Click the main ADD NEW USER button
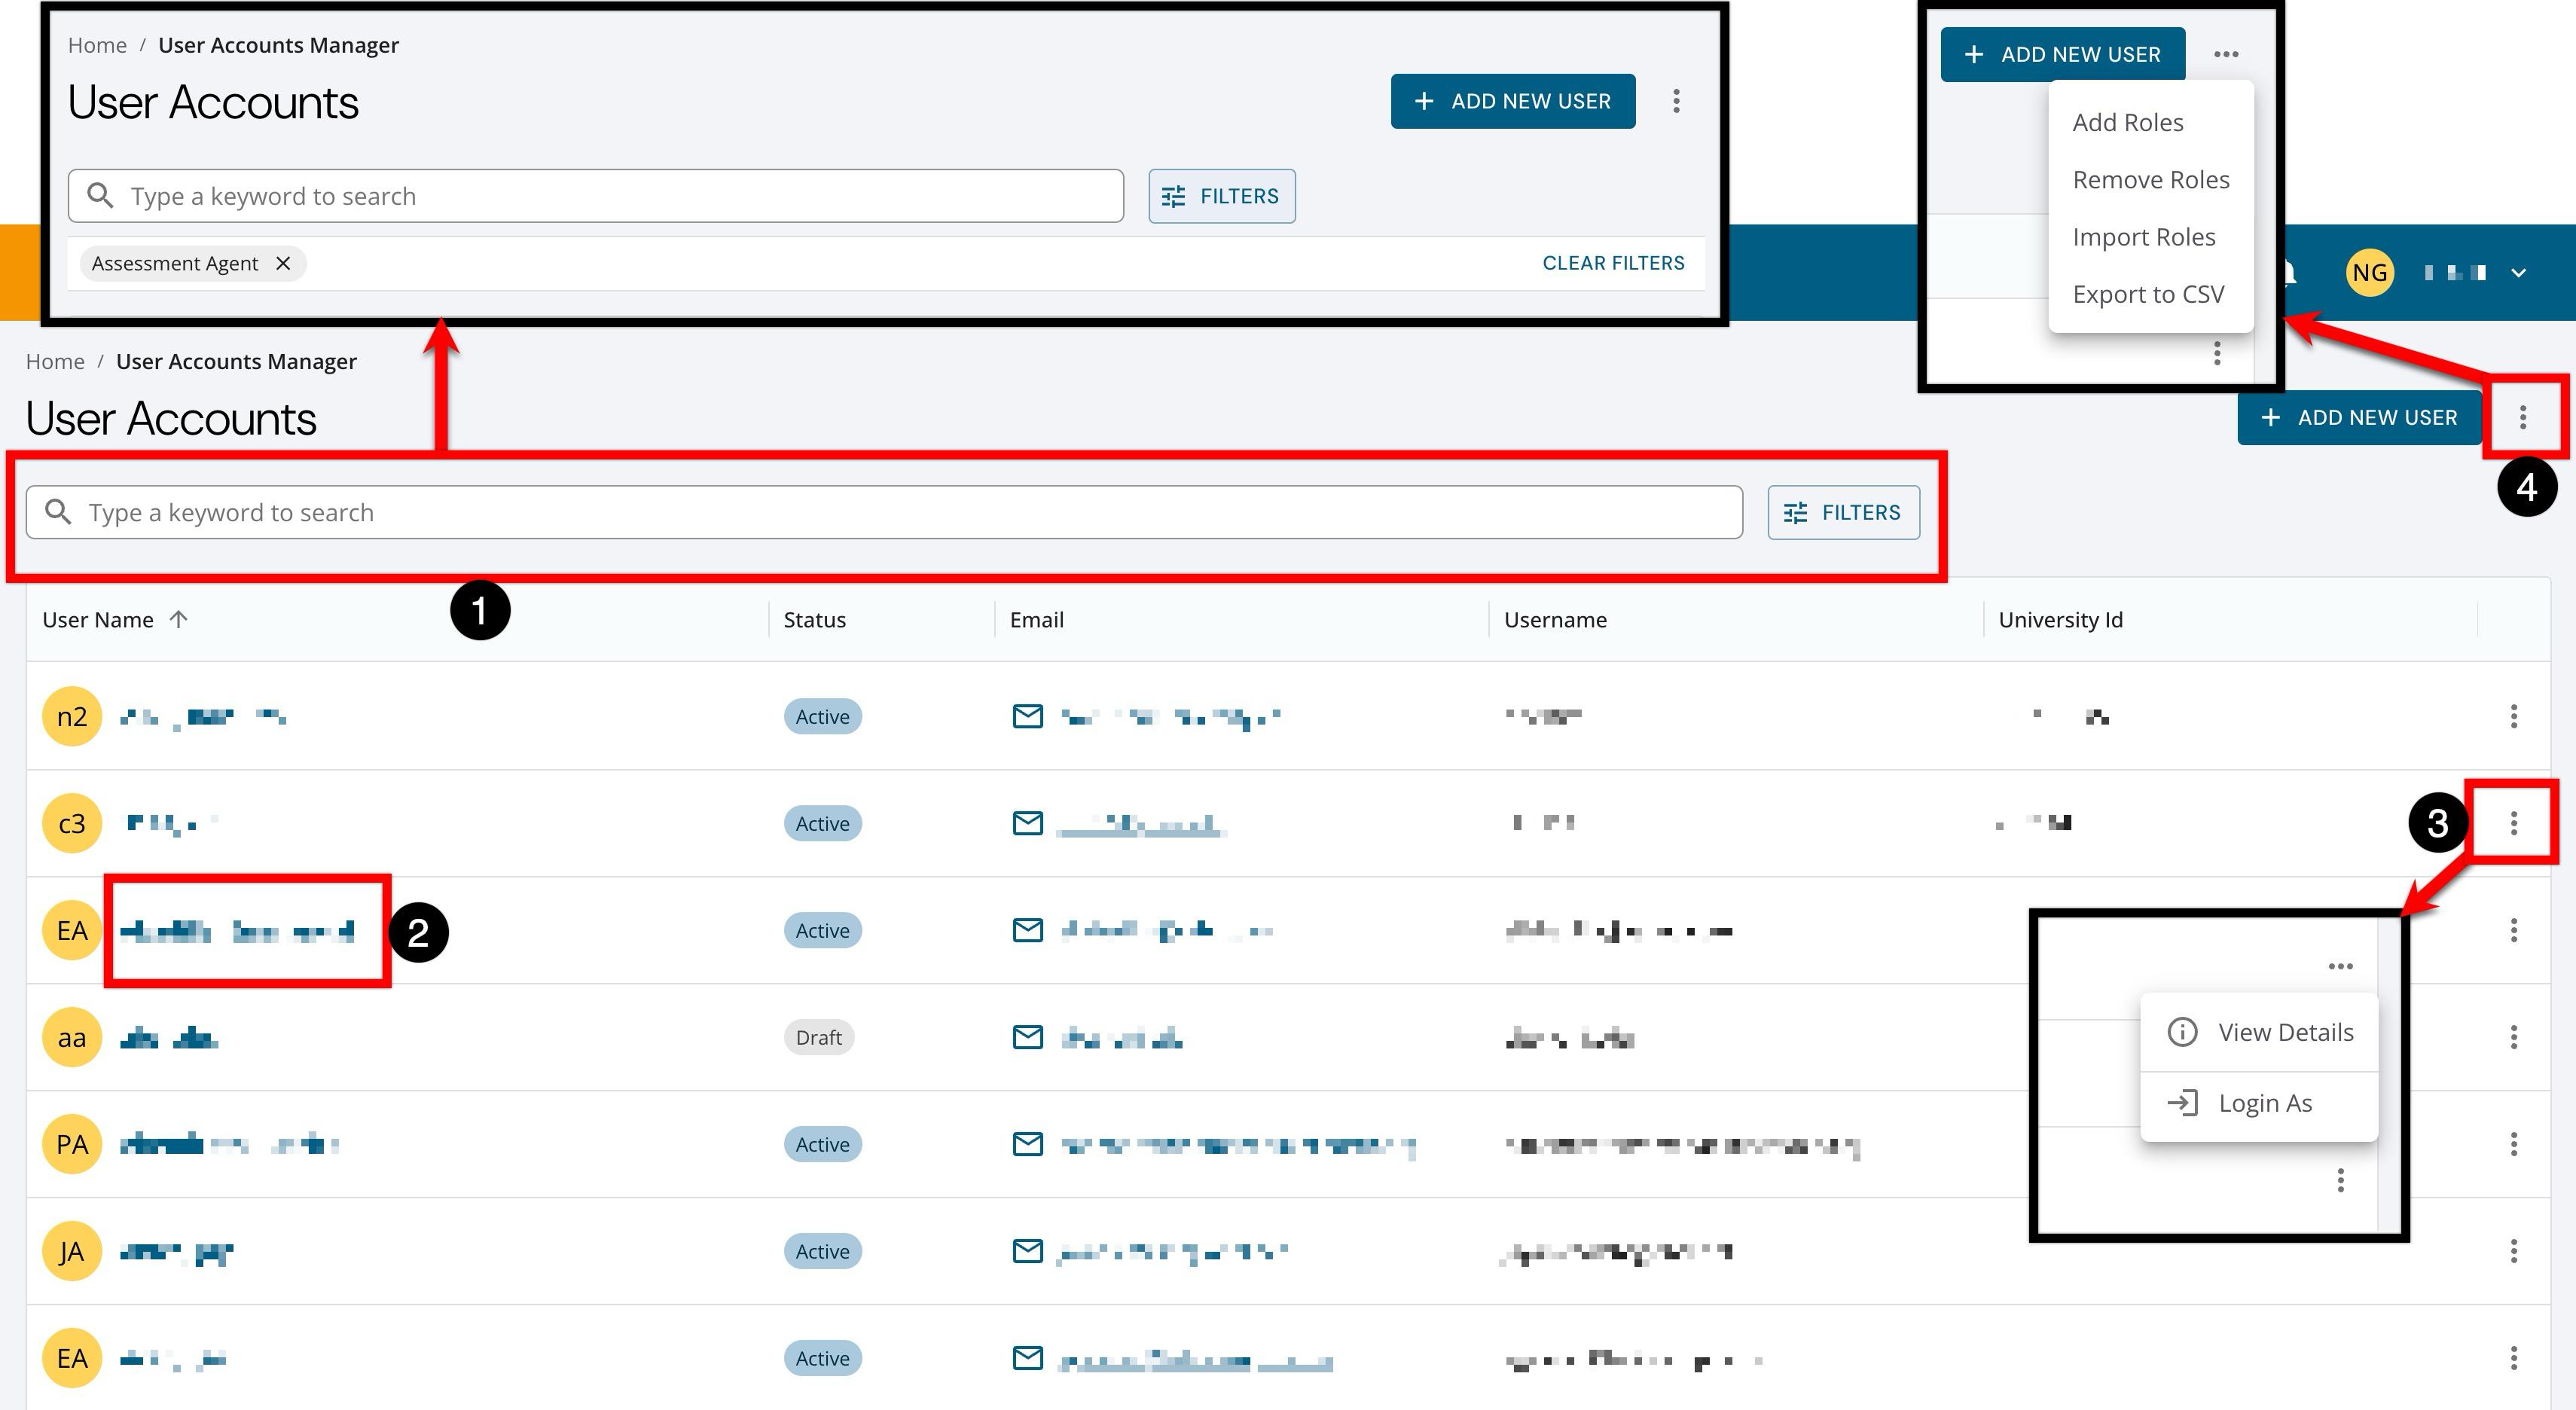The image size is (2576, 1410). click(2359, 417)
